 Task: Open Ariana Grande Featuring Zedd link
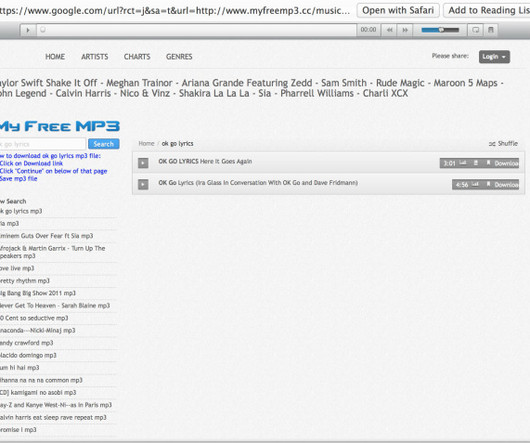[x=247, y=83]
